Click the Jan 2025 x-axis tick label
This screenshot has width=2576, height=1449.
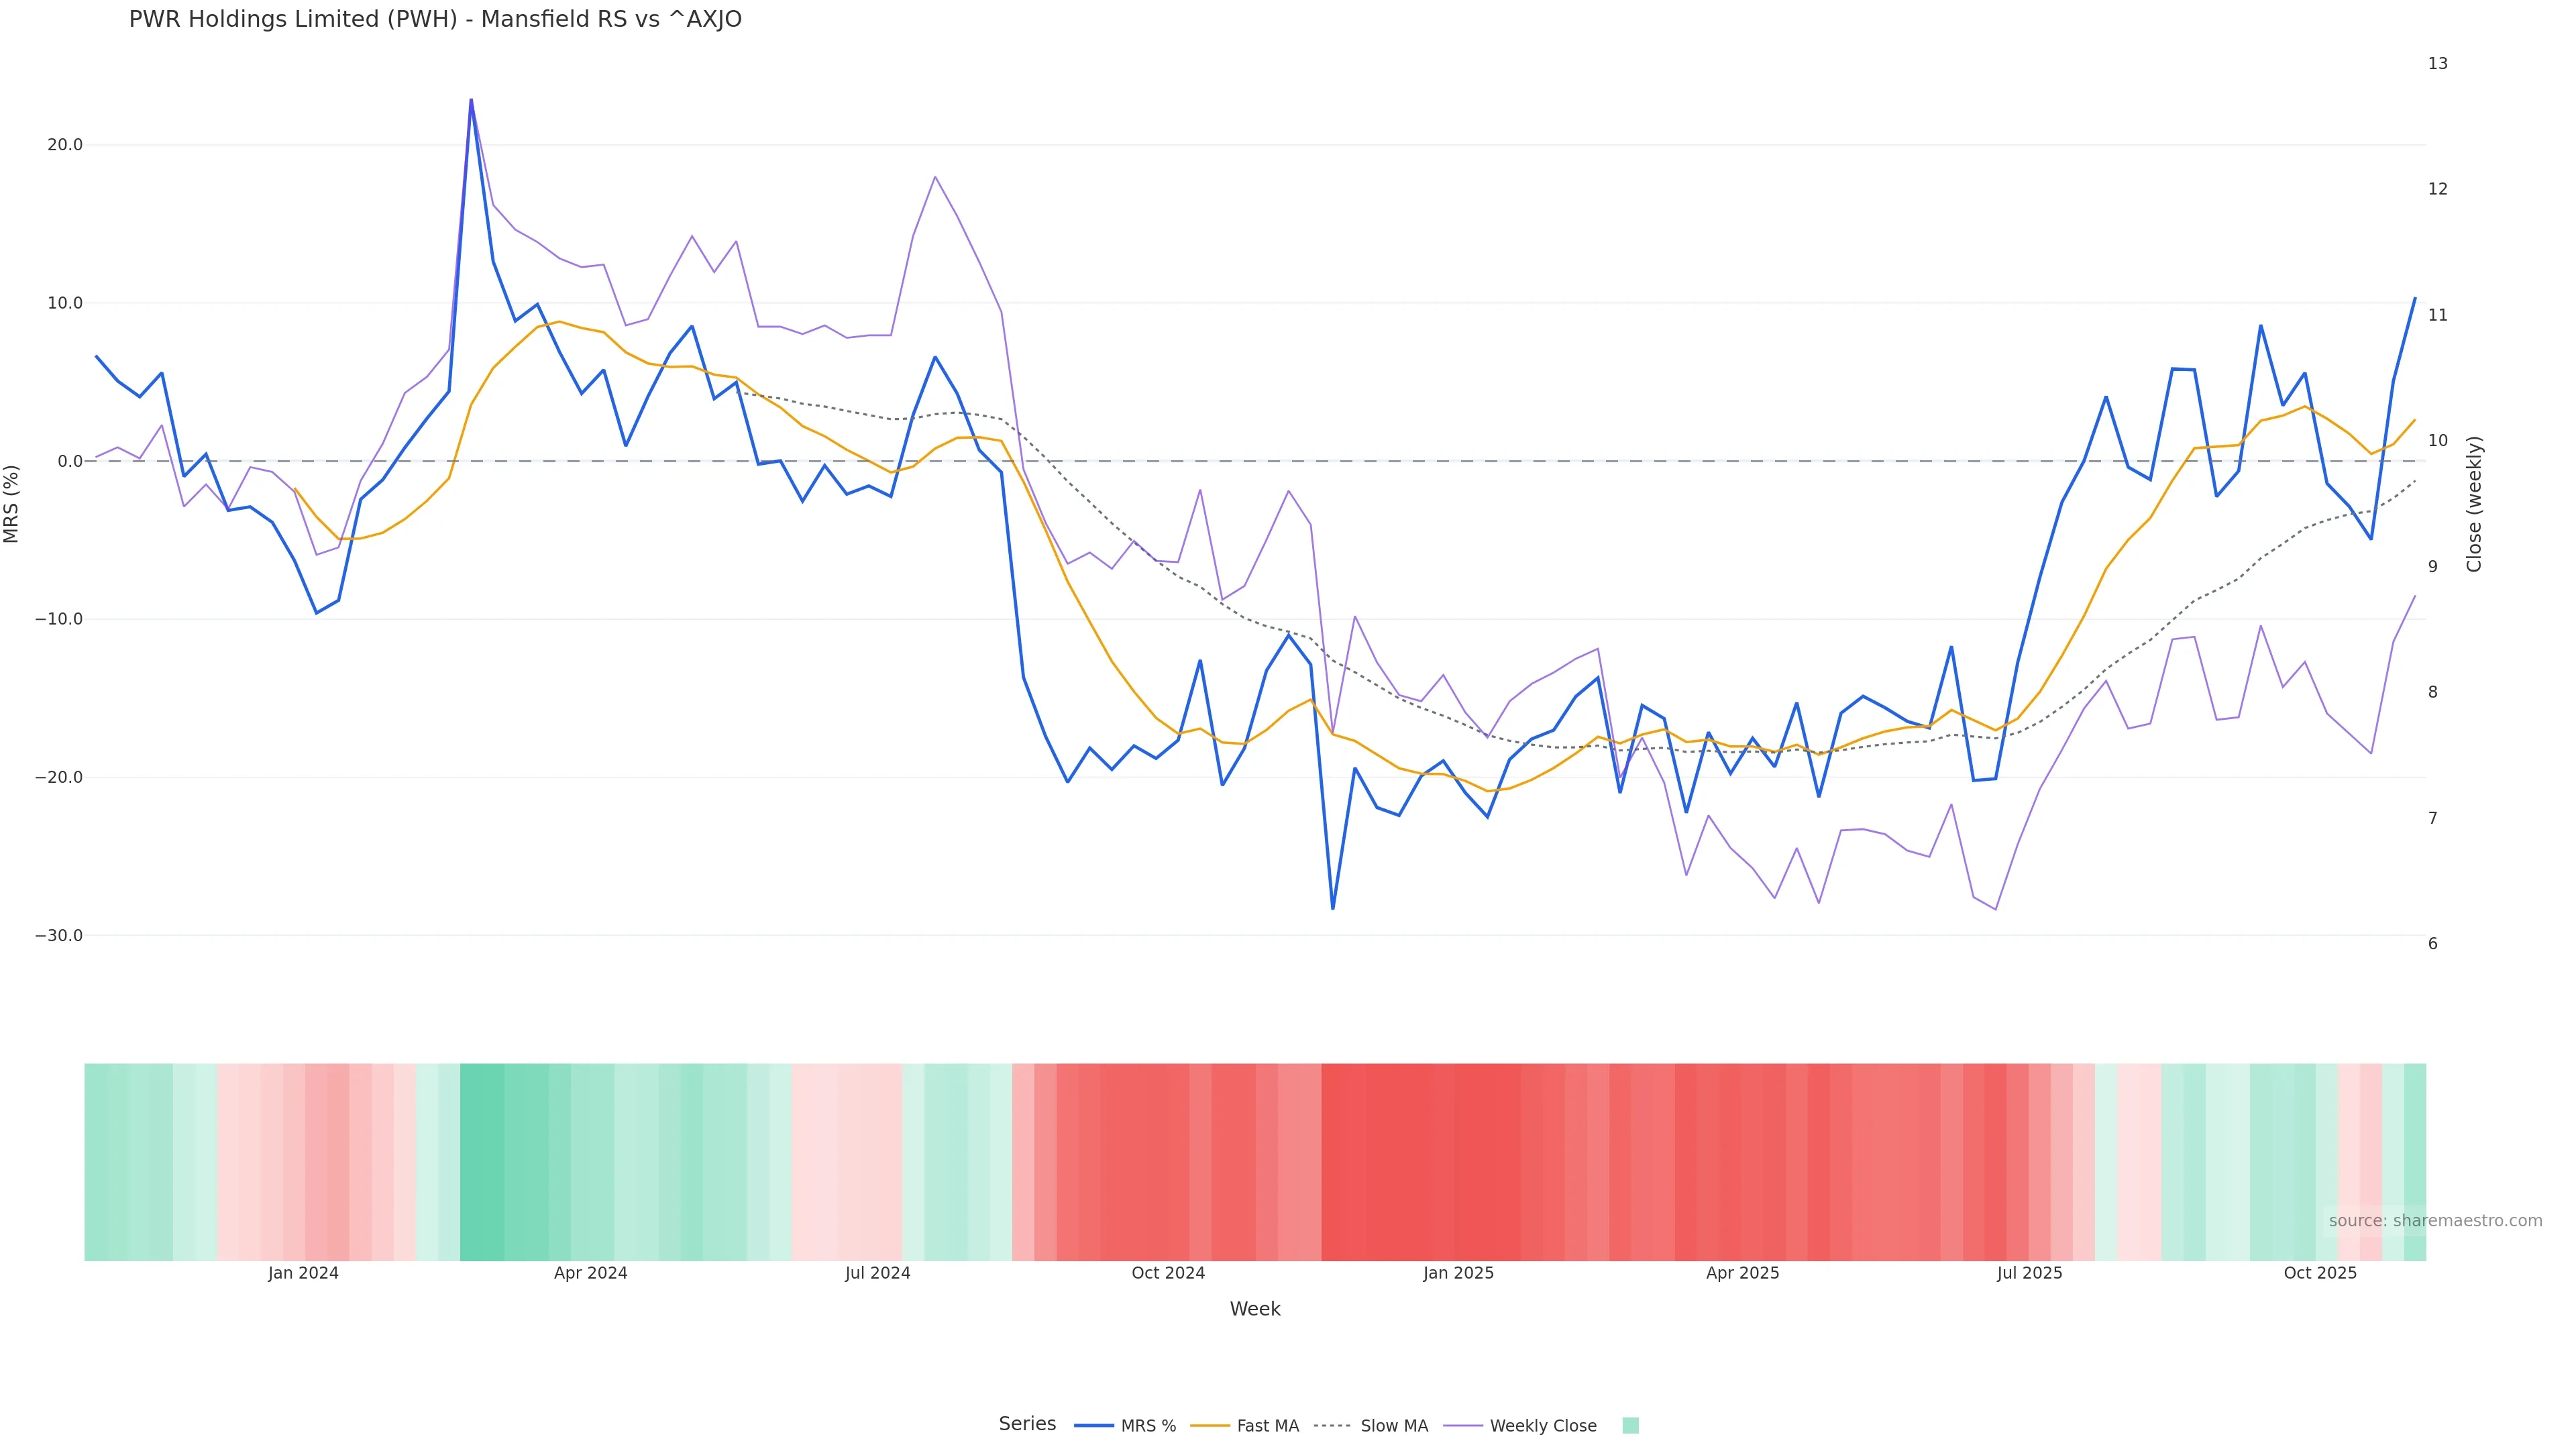click(1458, 1273)
